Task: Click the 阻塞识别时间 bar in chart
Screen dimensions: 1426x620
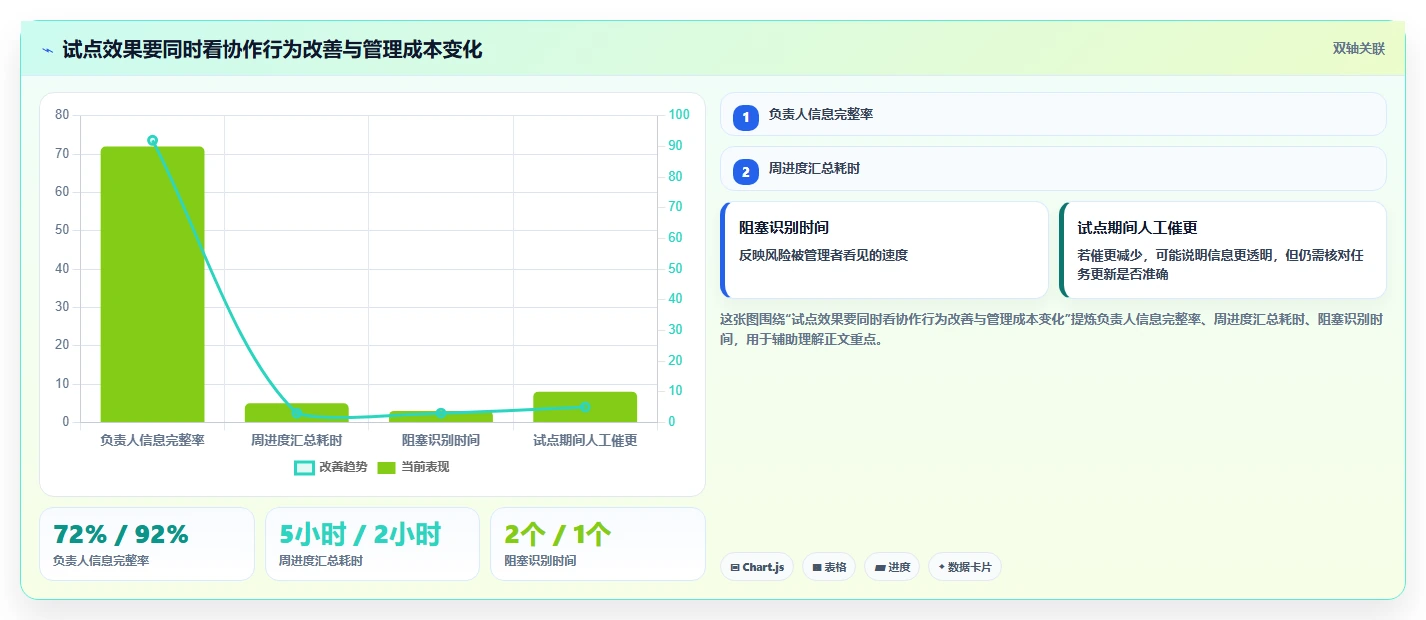Action: (x=441, y=416)
